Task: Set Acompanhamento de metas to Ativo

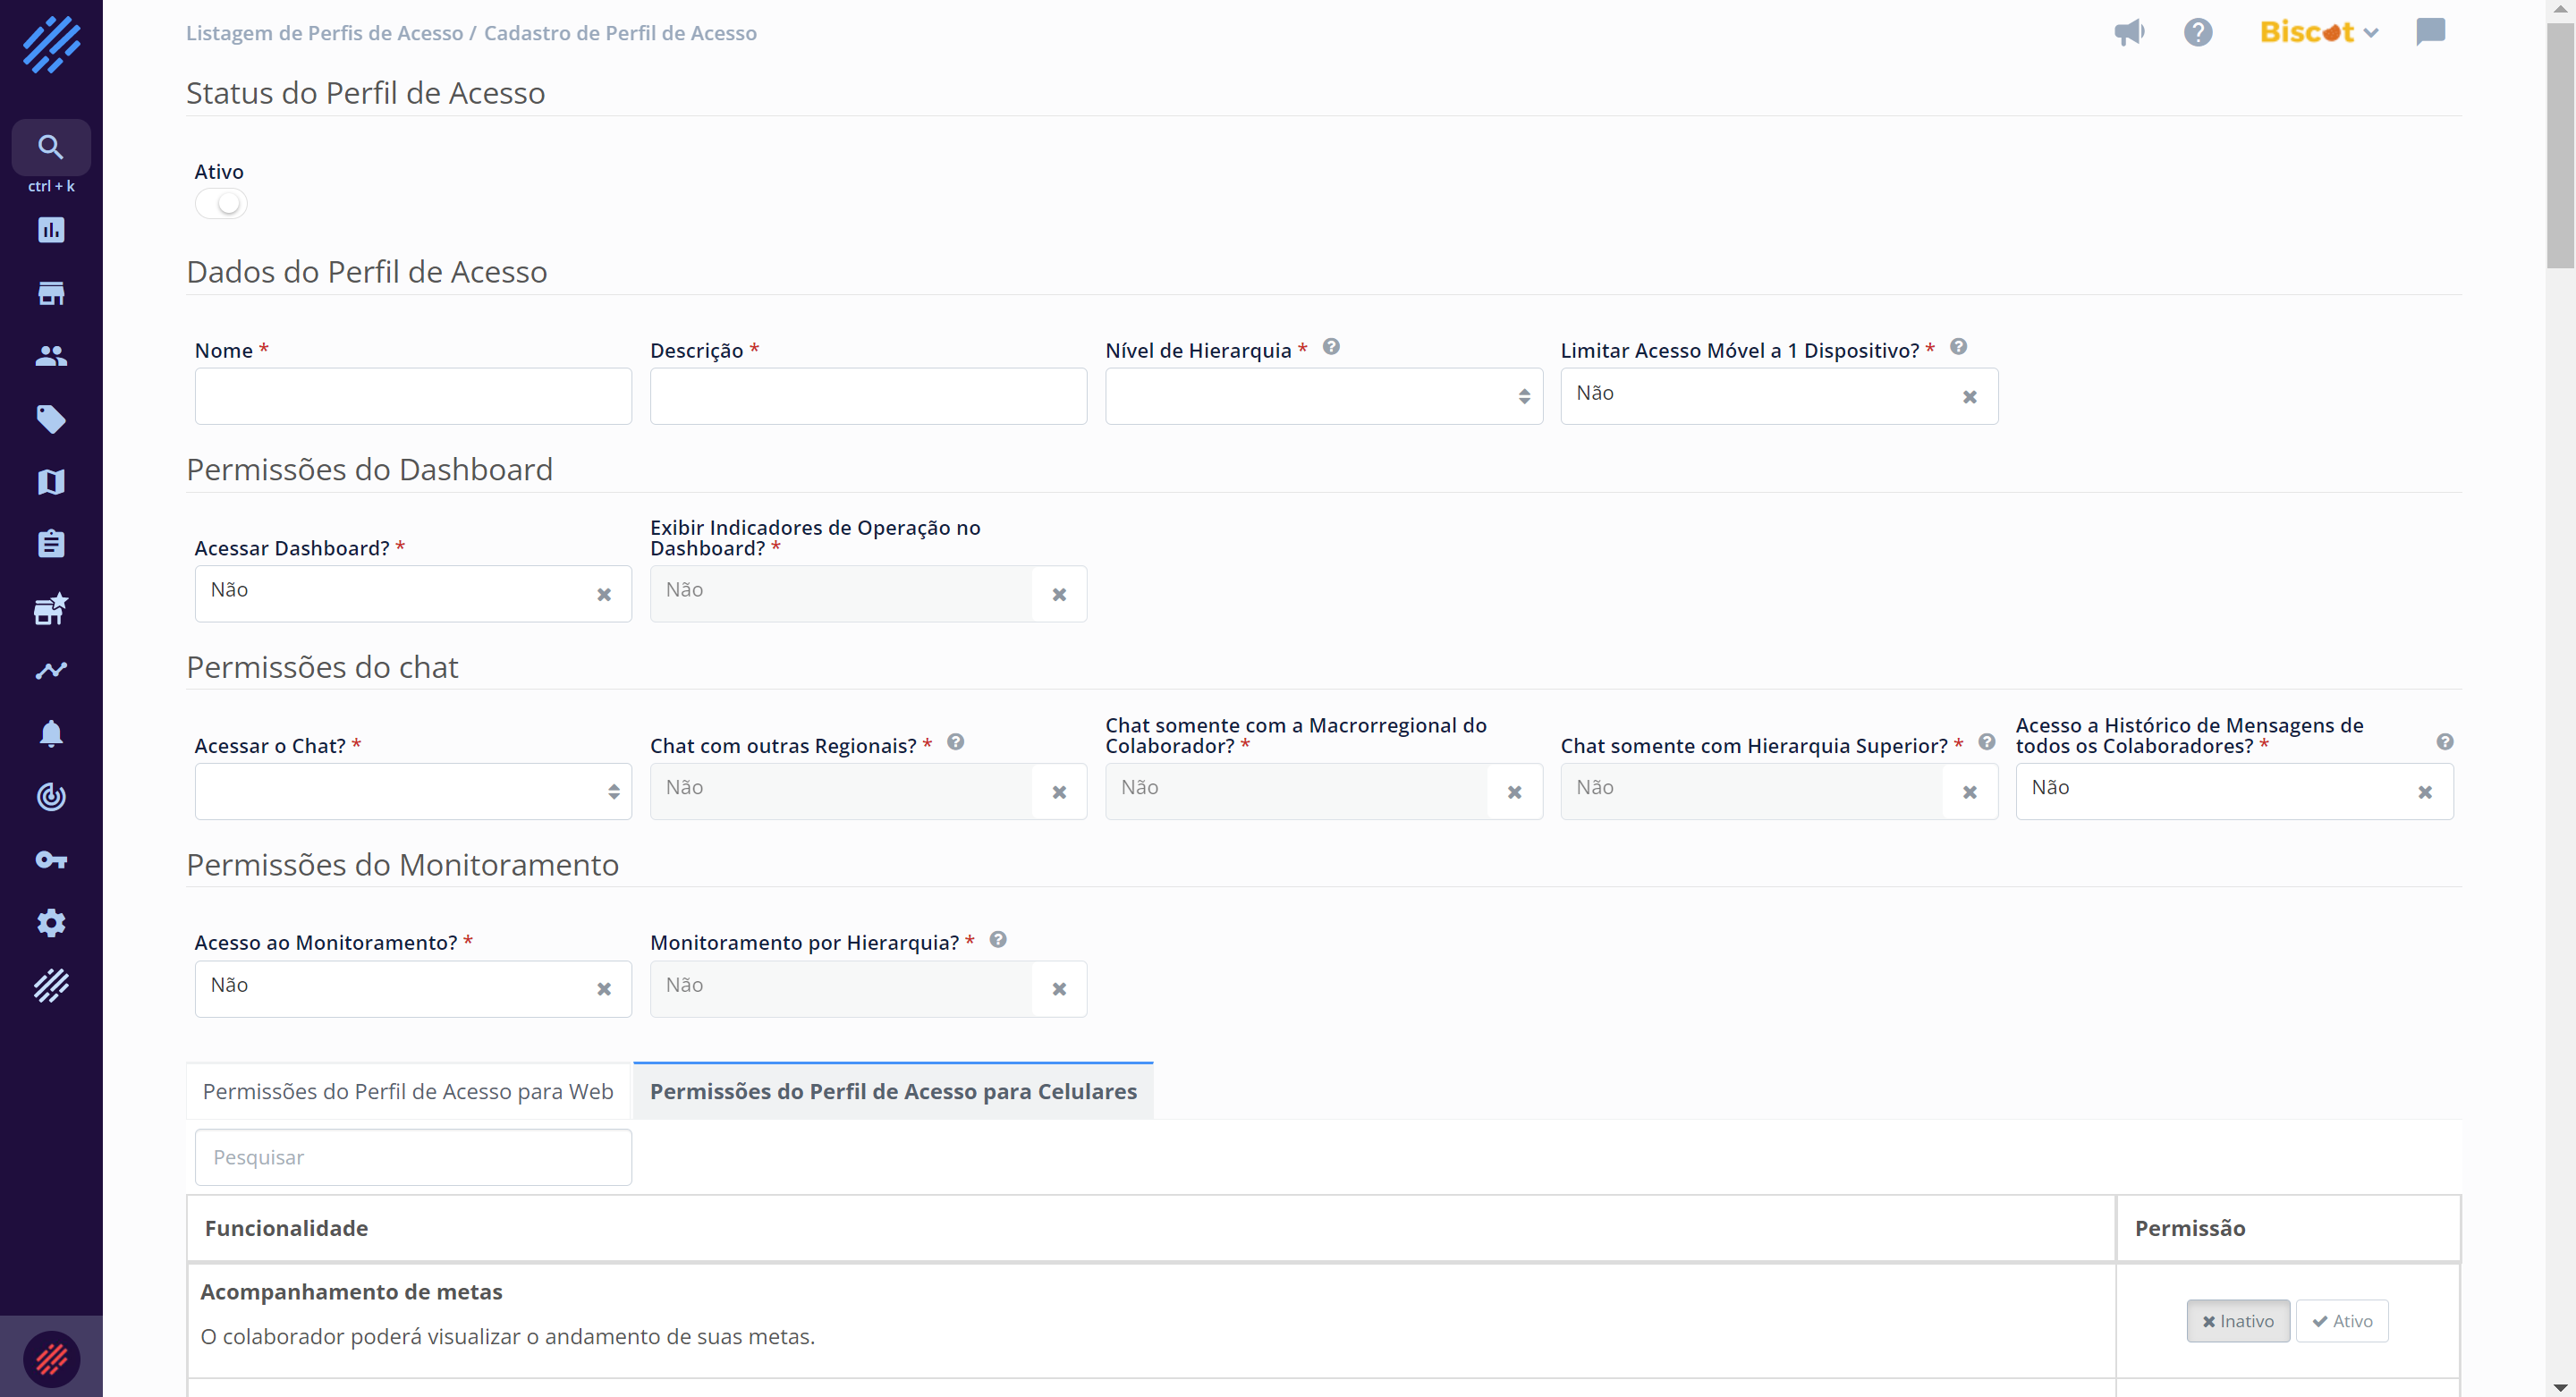Action: click(x=2341, y=1321)
